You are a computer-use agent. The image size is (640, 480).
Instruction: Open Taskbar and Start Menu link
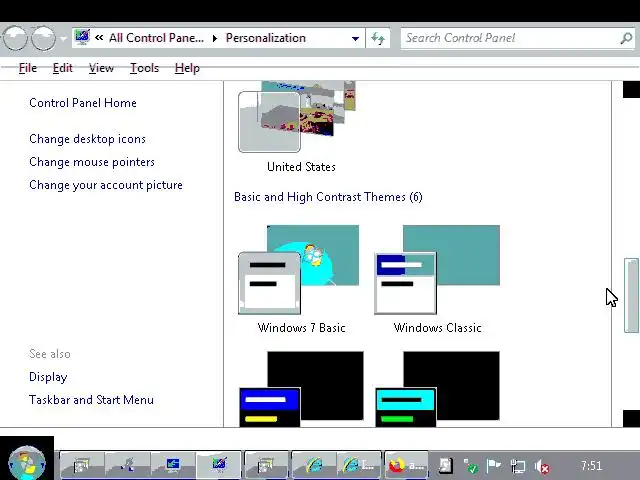click(x=91, y=400)
